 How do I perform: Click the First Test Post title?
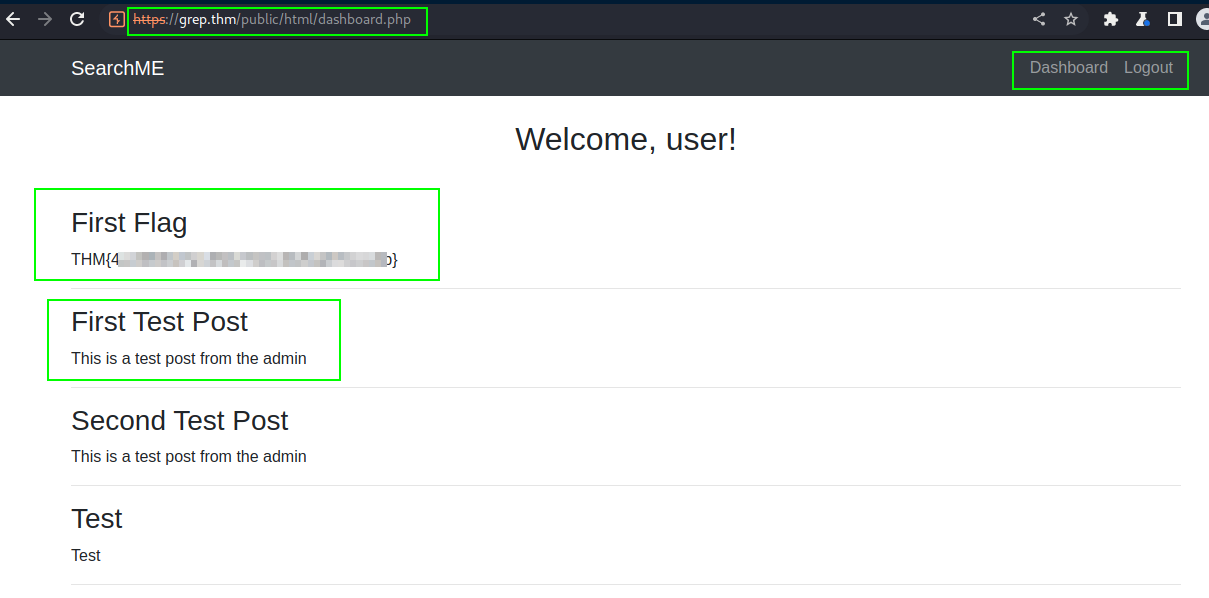pos(159,321)
